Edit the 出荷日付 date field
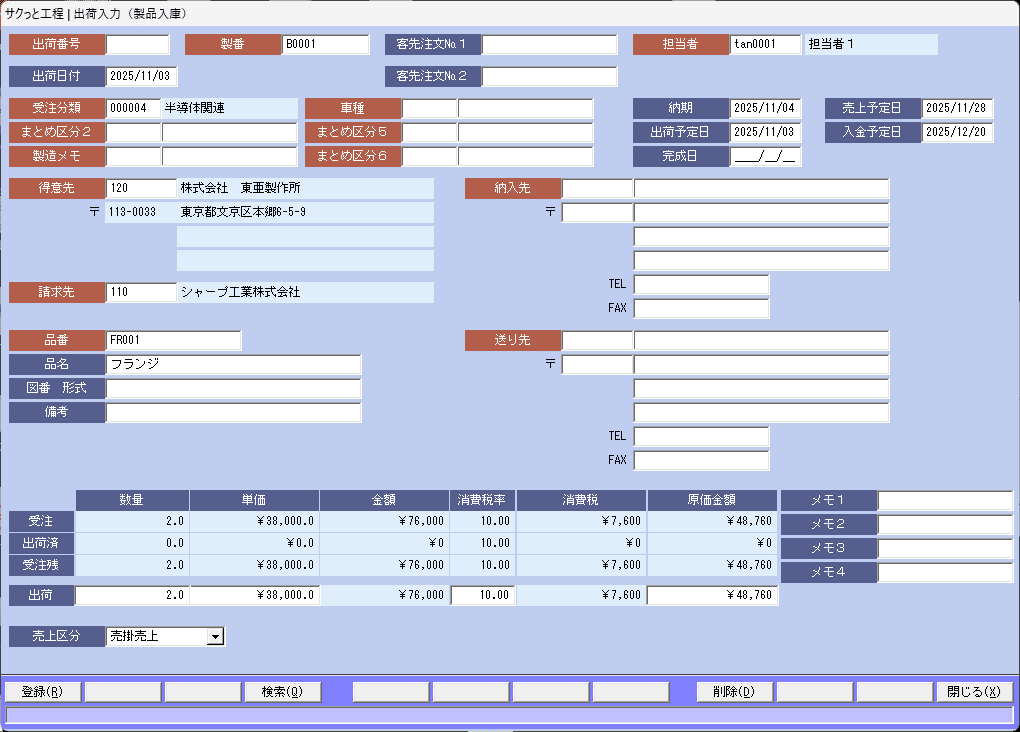Screen dimensions: 1020x732 point(141,76)
